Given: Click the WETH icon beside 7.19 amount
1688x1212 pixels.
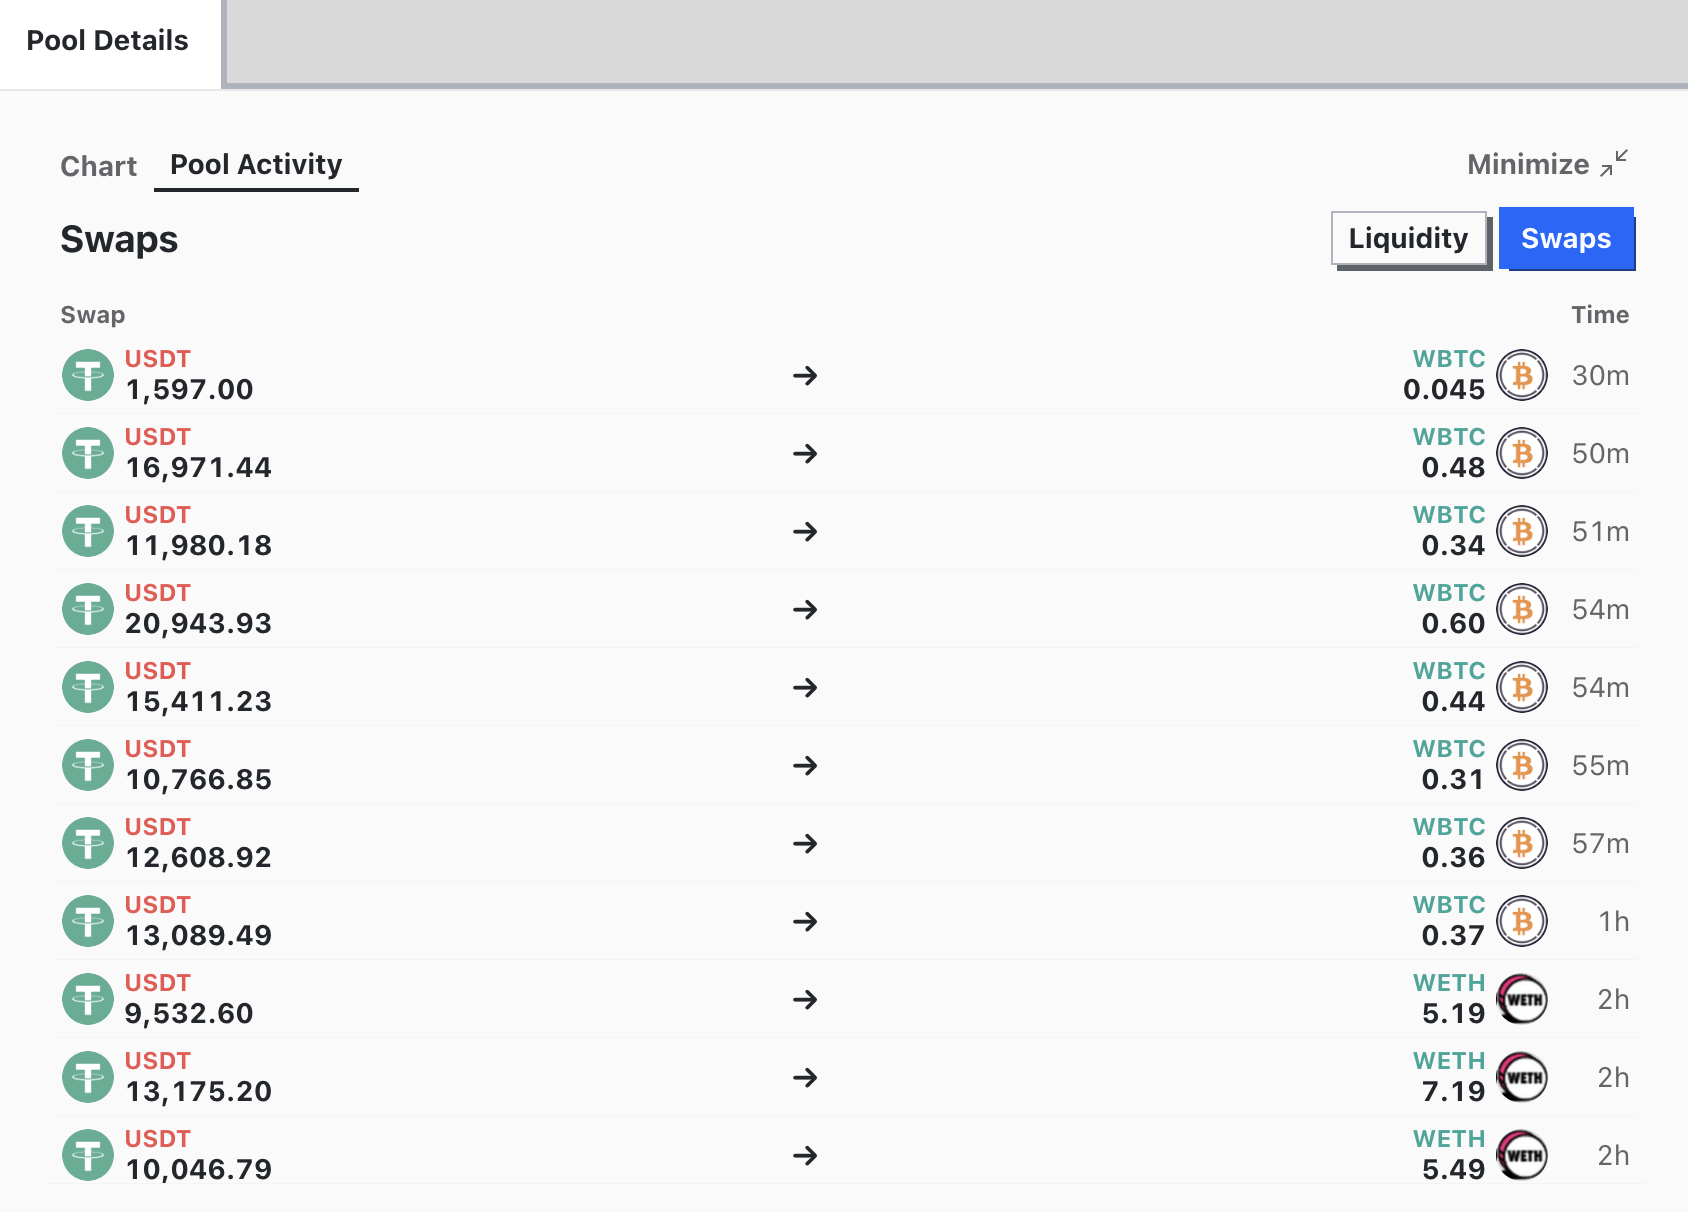Looking at the screenshot, I should pyautogui.click(x=1521, y=1078).
